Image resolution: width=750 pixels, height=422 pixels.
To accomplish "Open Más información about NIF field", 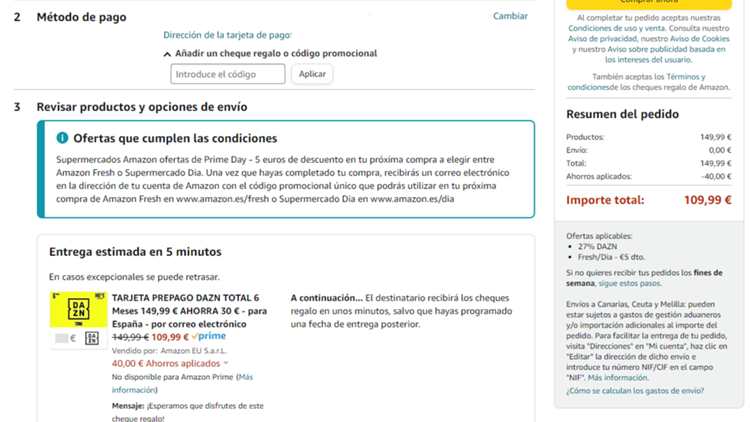I will 618,378.
